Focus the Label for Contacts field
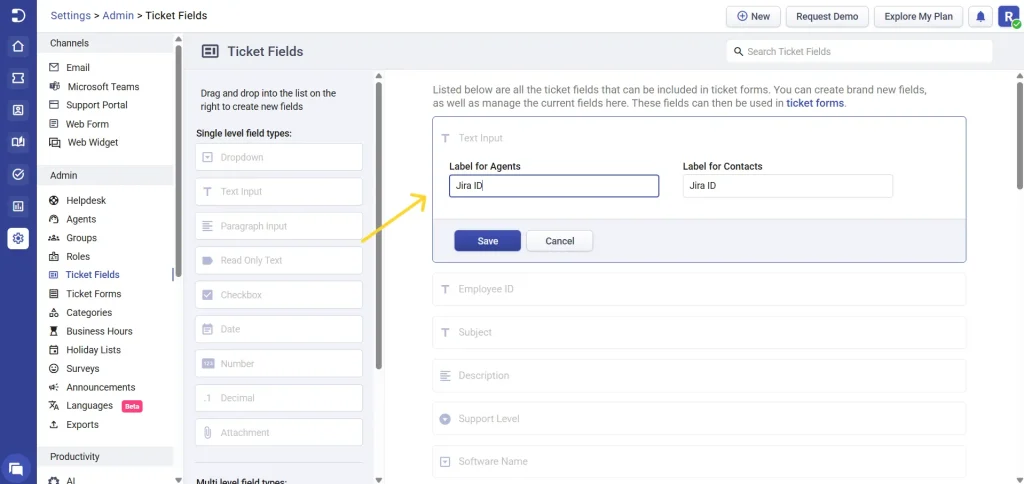The height and width of the screenshot is (484, 1024). 788,186
